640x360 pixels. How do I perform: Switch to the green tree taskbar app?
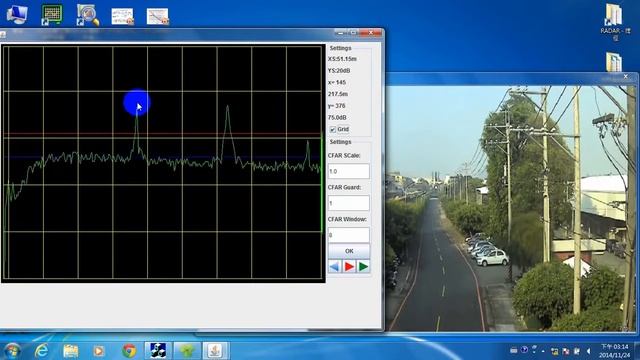187,351
